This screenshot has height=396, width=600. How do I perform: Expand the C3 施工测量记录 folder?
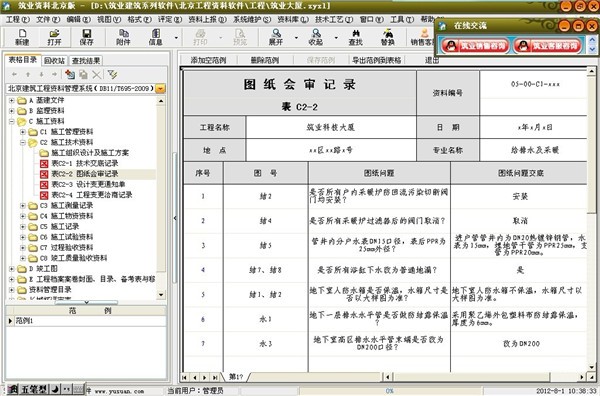[x=23, y=206]
